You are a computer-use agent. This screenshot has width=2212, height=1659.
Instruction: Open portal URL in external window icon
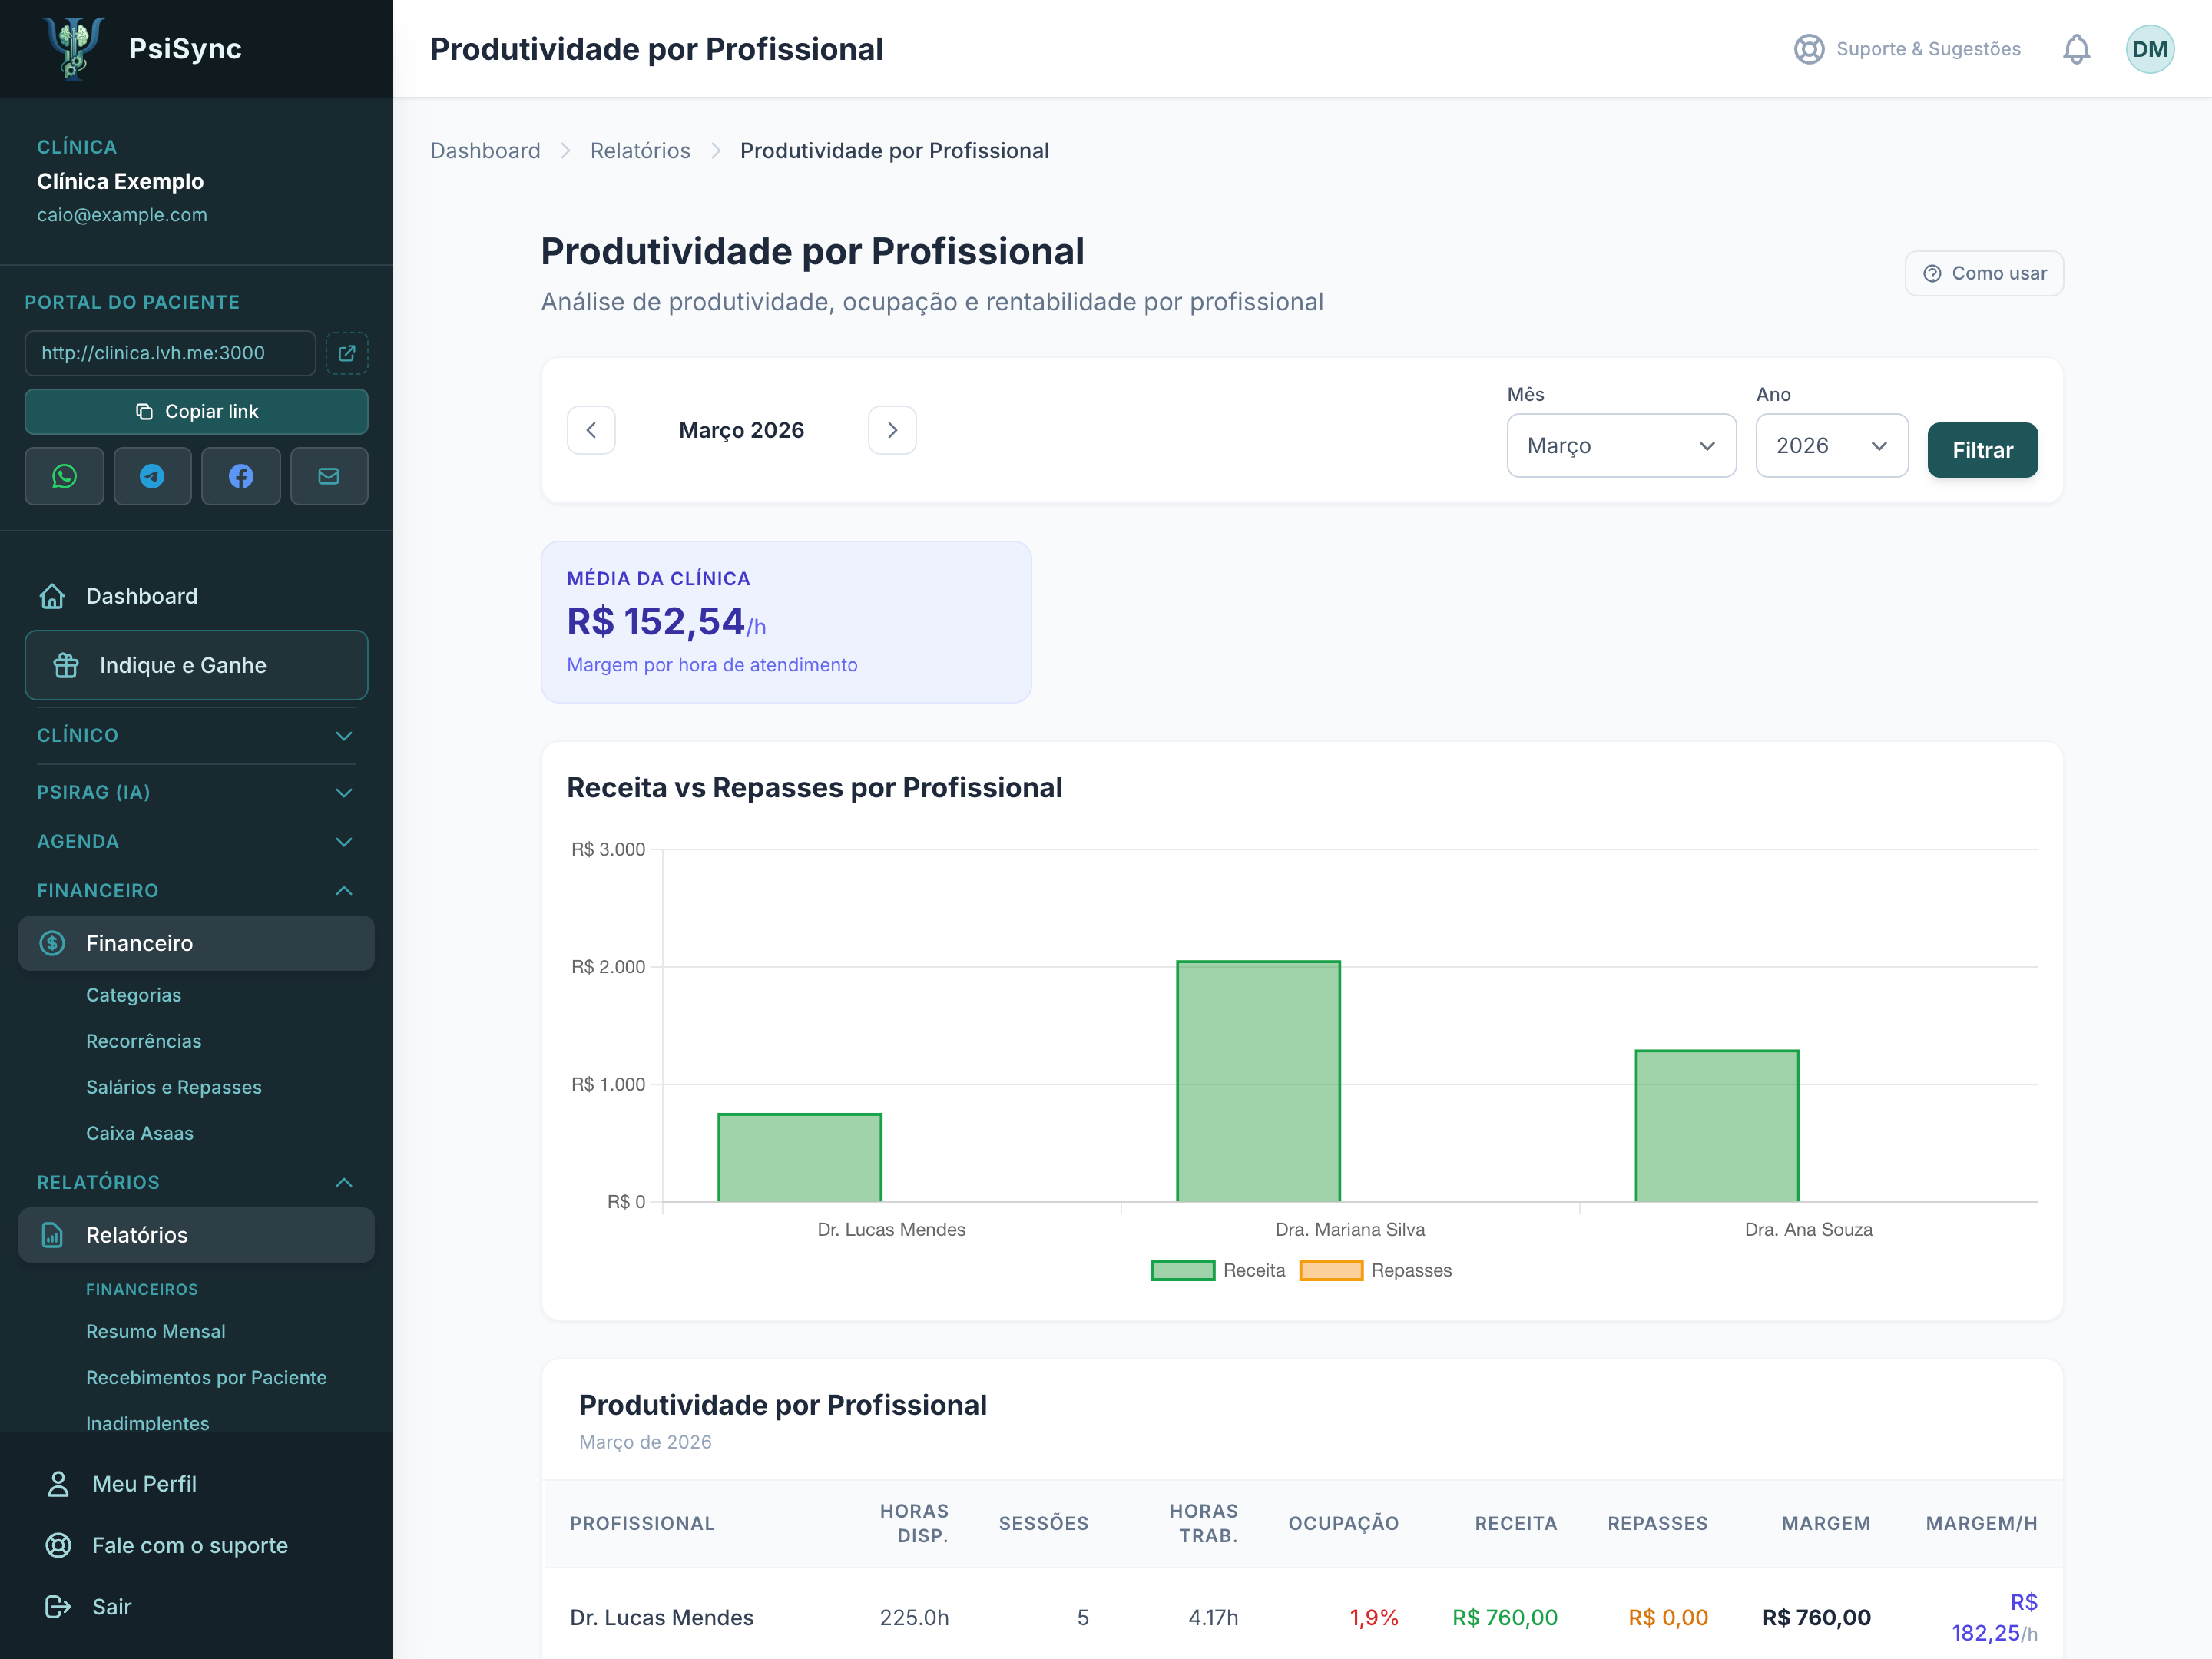[347, 353]
